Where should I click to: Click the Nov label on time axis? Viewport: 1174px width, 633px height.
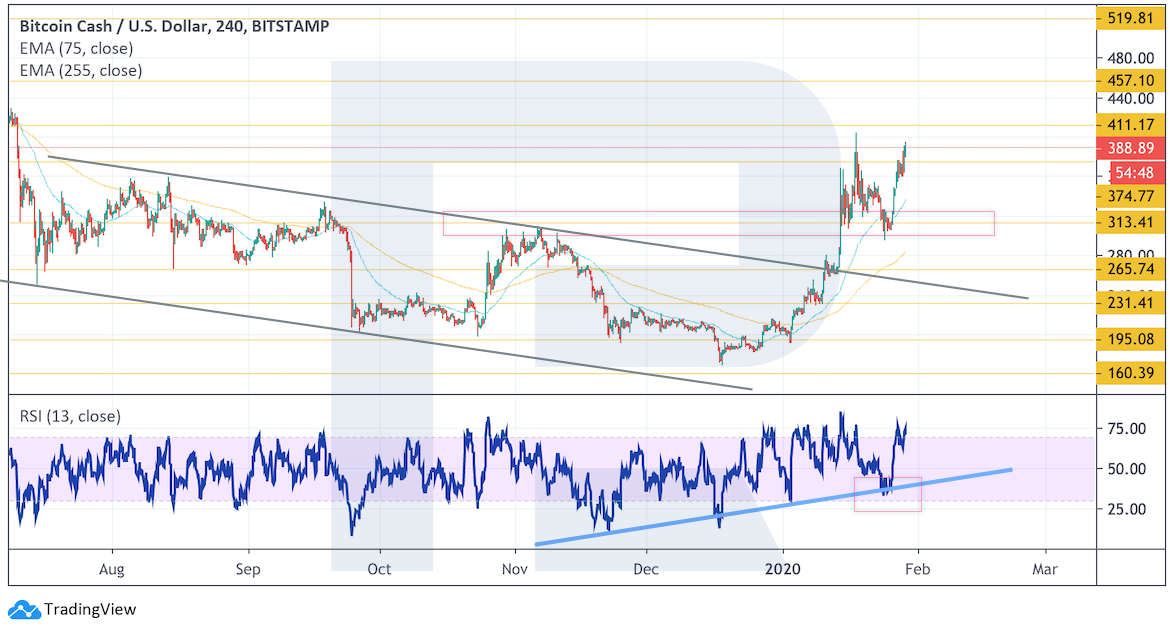click(515, 569)
